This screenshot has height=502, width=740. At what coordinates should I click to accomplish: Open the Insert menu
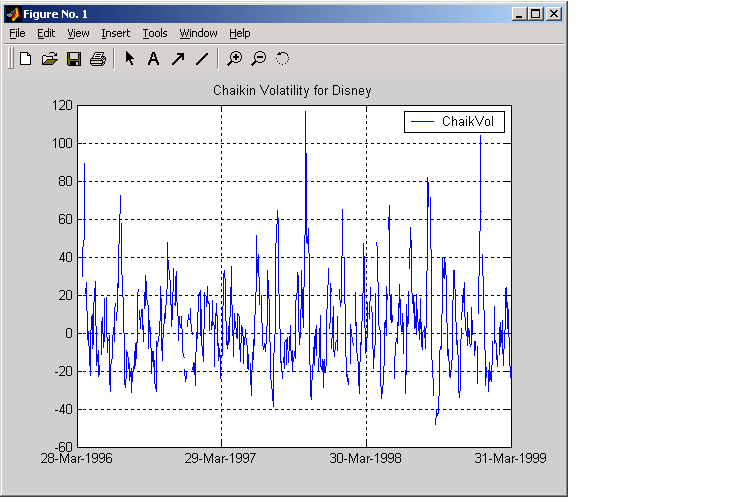tap(116, 33)
